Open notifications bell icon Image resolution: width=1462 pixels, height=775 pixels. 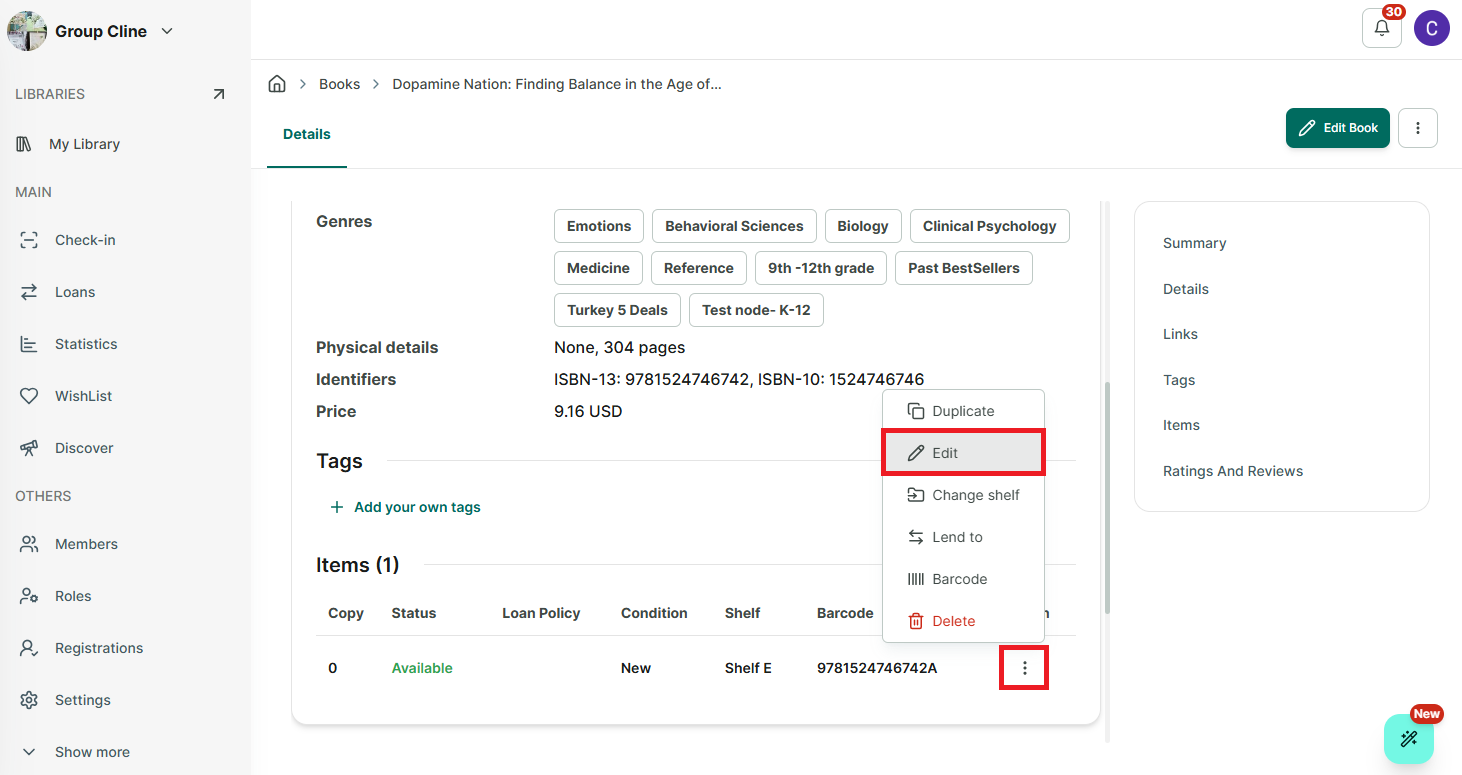[1382, 28]
